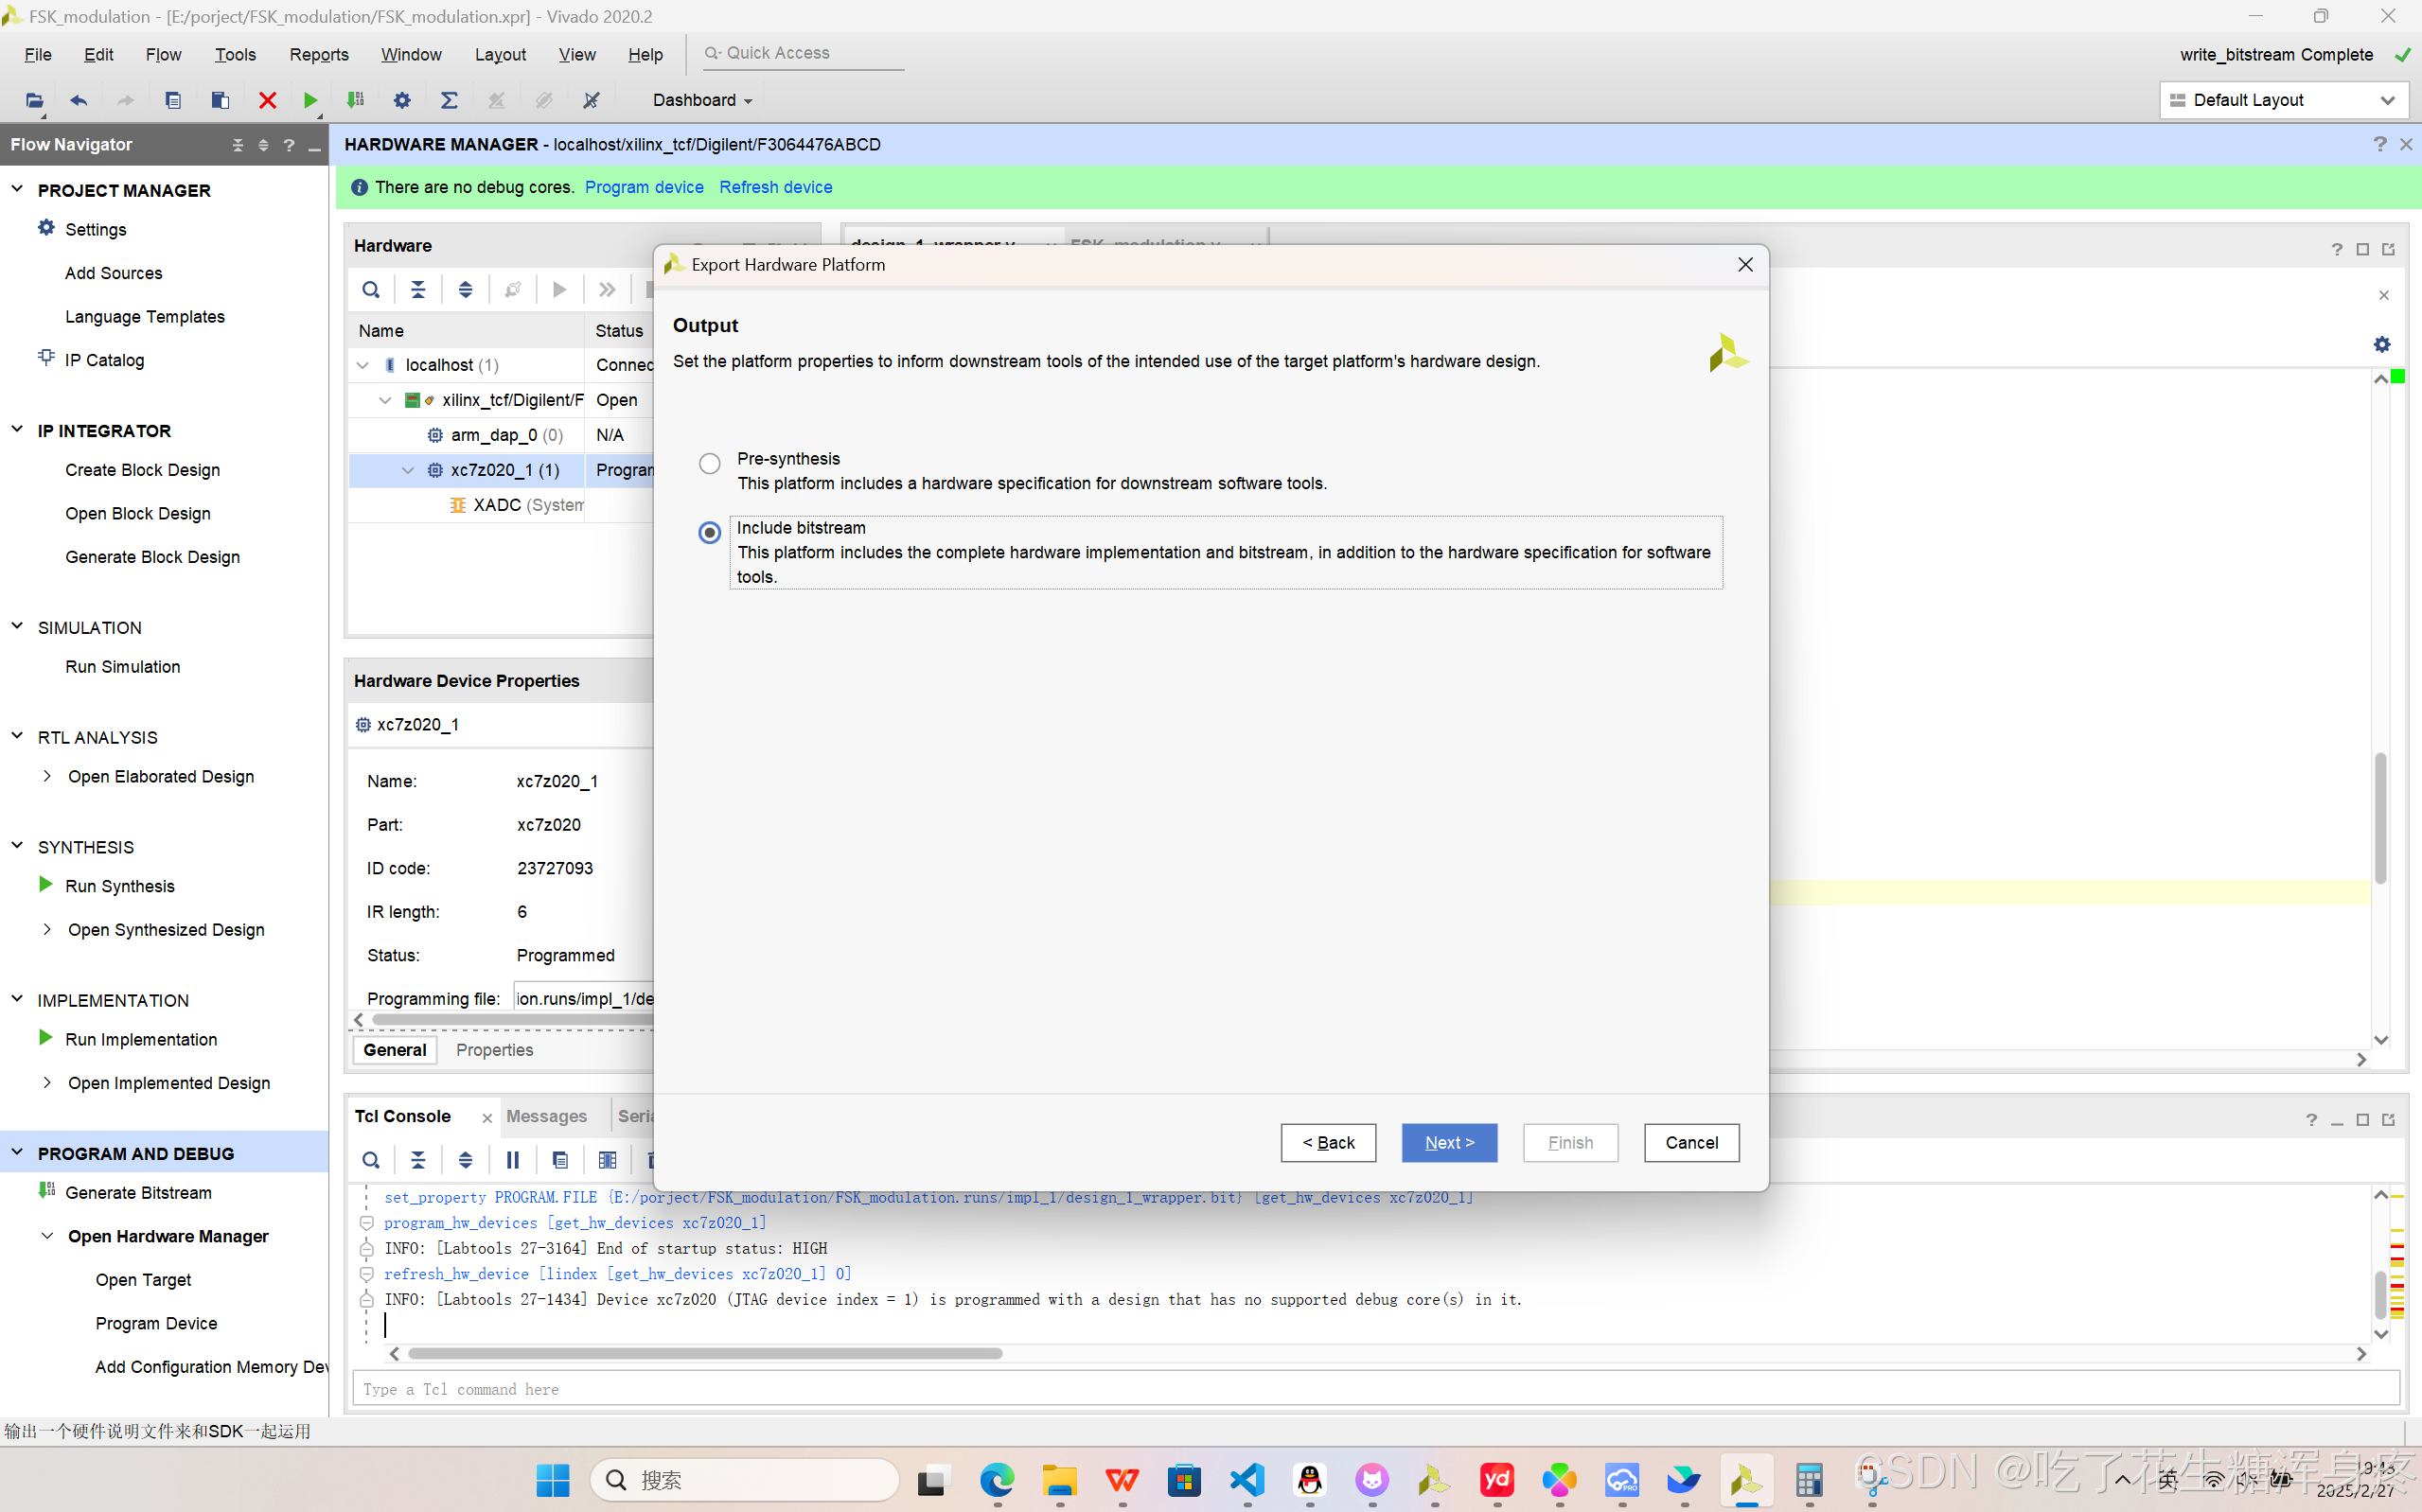The height and width of the screenshot is (1512, 2422).
Task: Click Program Device under Open Hardware Manager
Action: 156,1323
